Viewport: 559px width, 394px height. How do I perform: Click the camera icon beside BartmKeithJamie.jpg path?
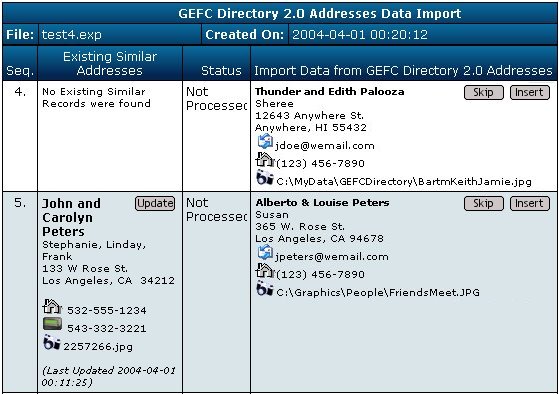coord(265,178)
